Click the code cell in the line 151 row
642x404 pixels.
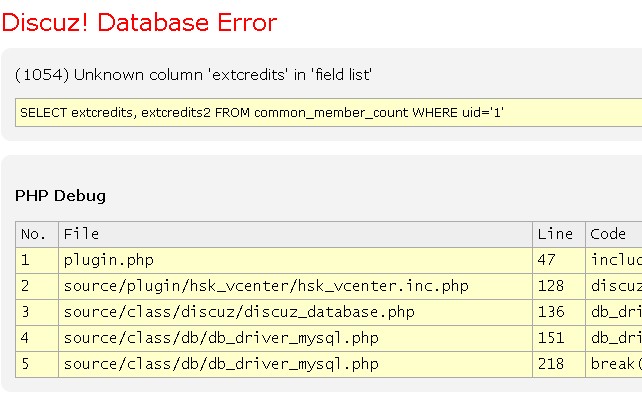point(614,338)
